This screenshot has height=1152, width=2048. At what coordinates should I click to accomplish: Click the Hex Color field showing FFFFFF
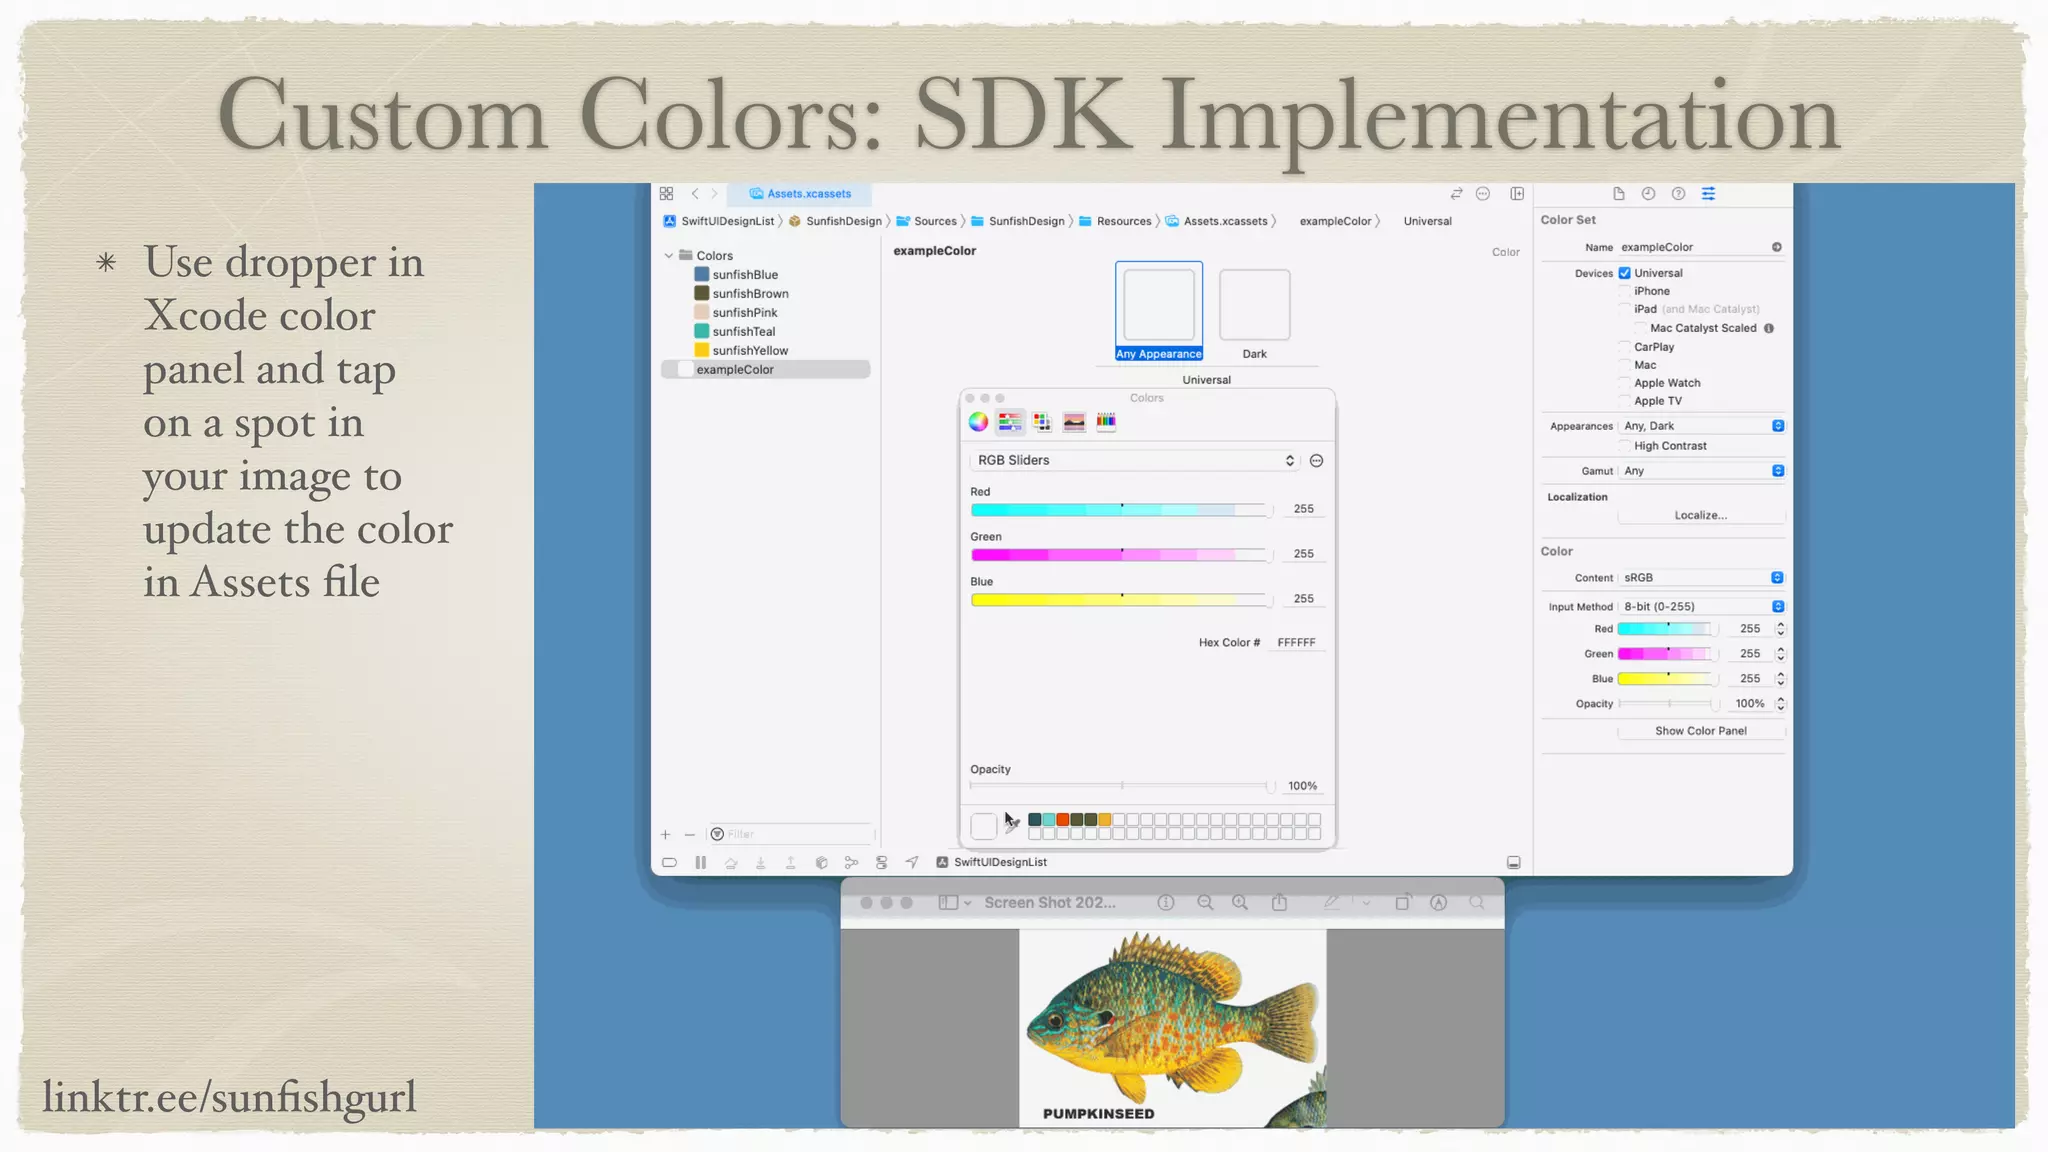click(1297, 643)
